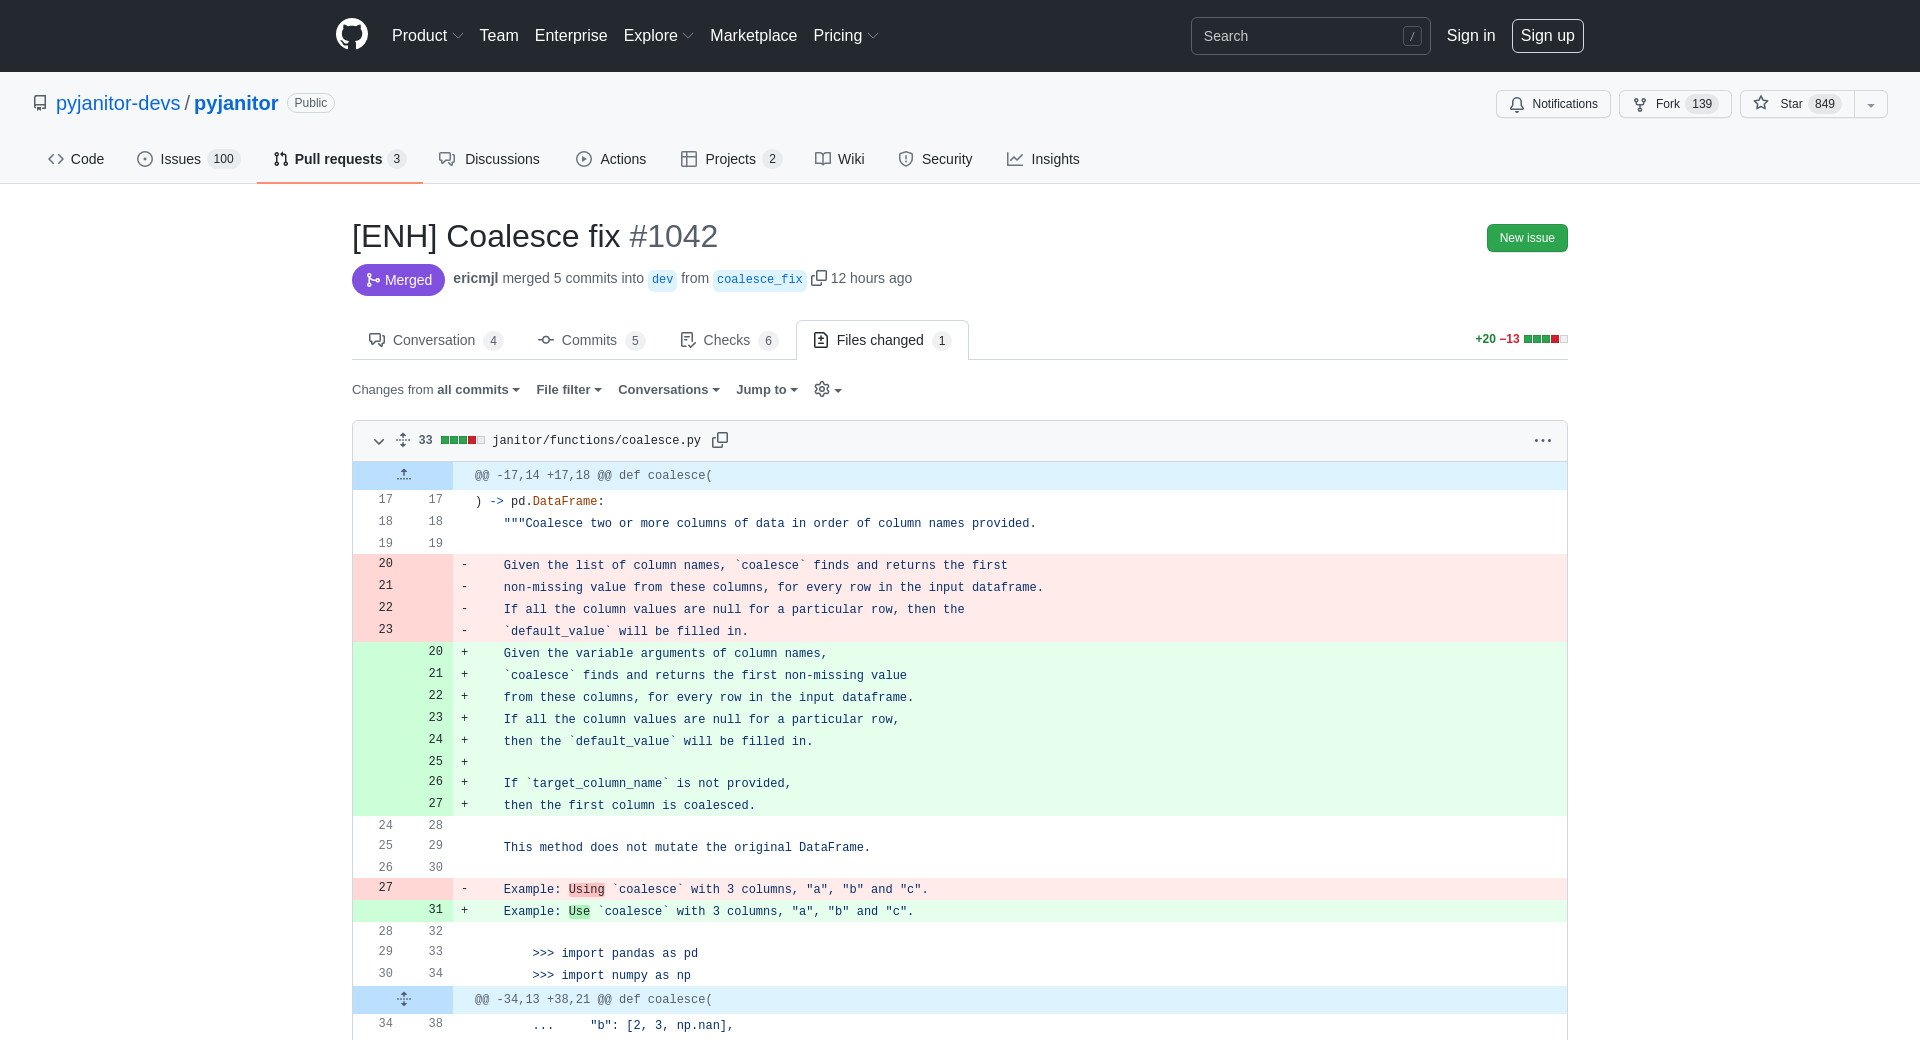Copy the coalesce.py file path

(x=720, y=440)
